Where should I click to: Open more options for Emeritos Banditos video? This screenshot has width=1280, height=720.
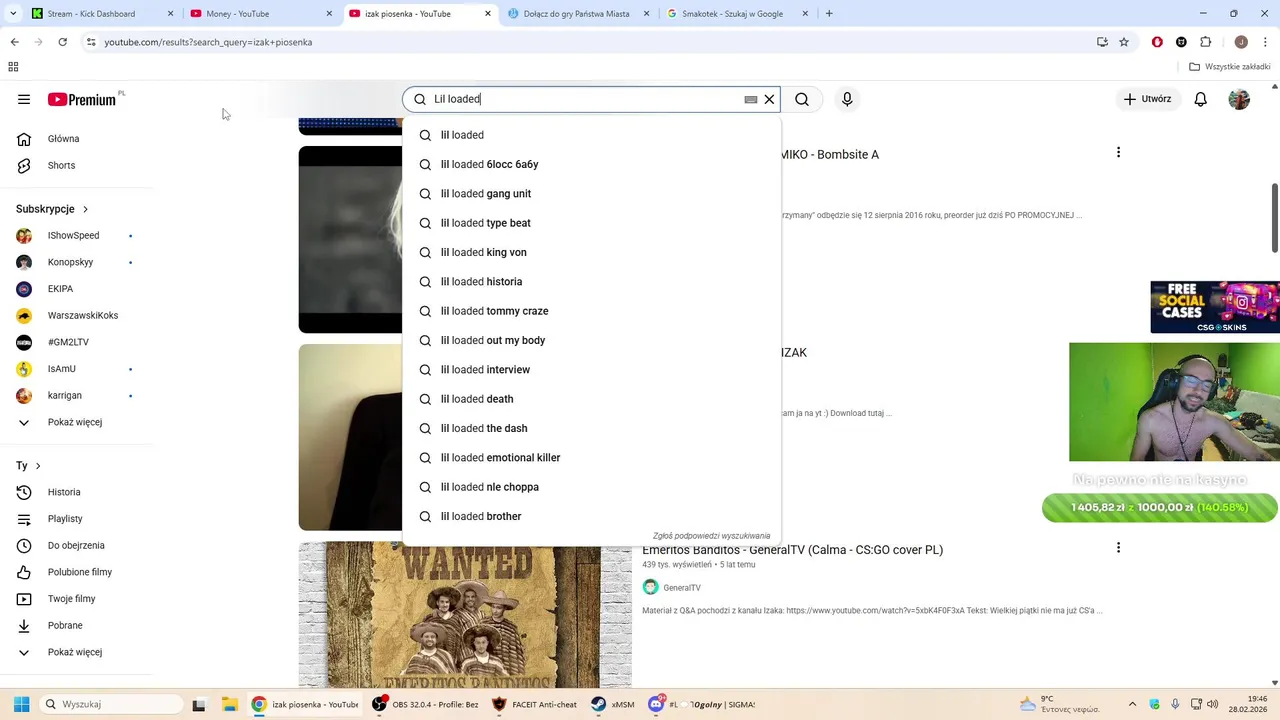pyautogui.click(x=1118, y=547)
